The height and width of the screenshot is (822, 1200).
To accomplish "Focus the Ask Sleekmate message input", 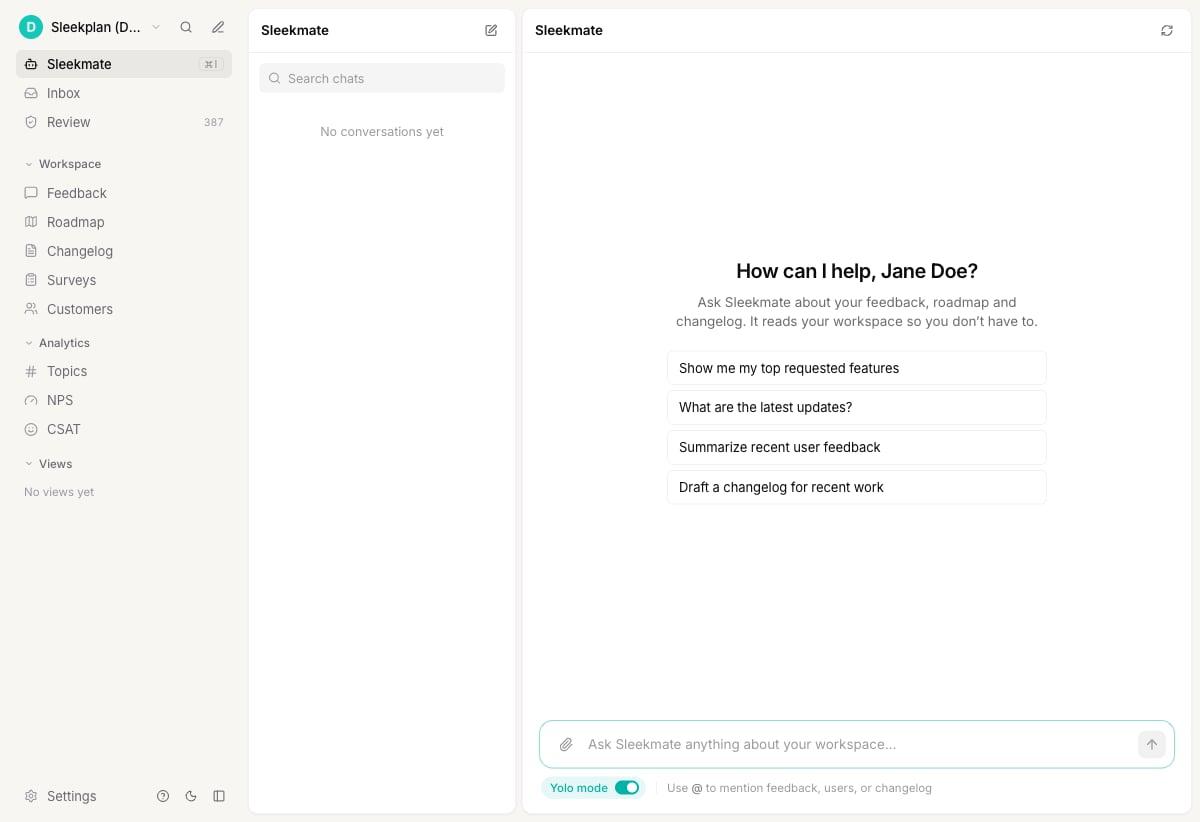I will coord(858,744).
